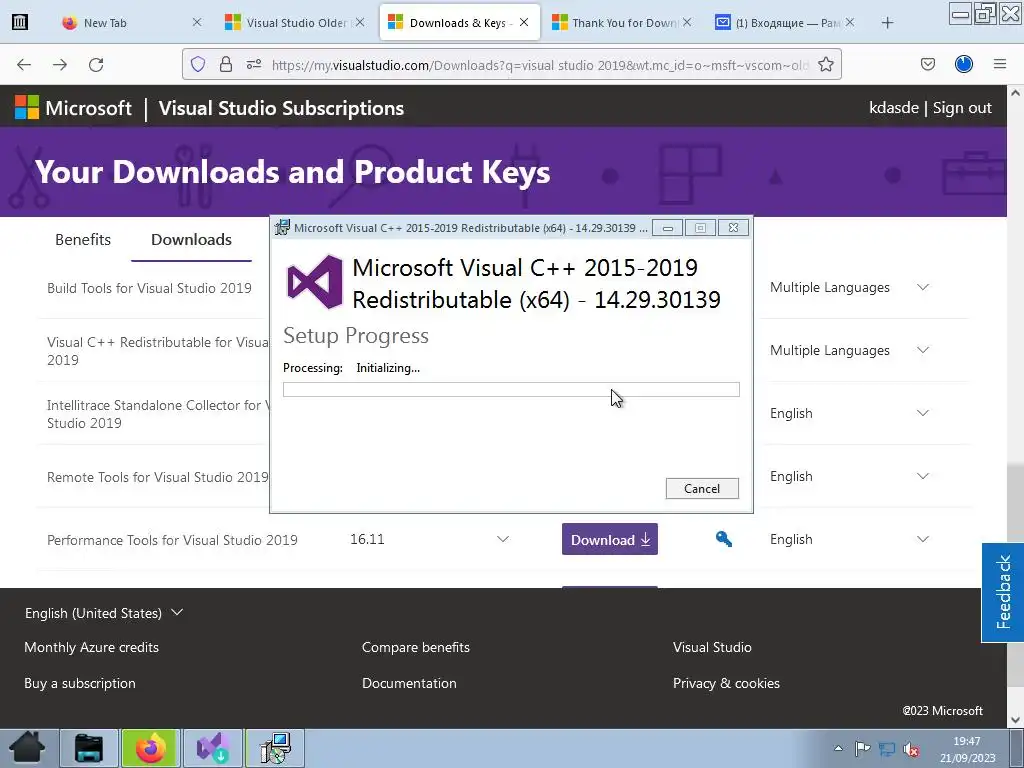View site security padlock info
Screen dimensions: 1024x768
(x=226, y=64)
